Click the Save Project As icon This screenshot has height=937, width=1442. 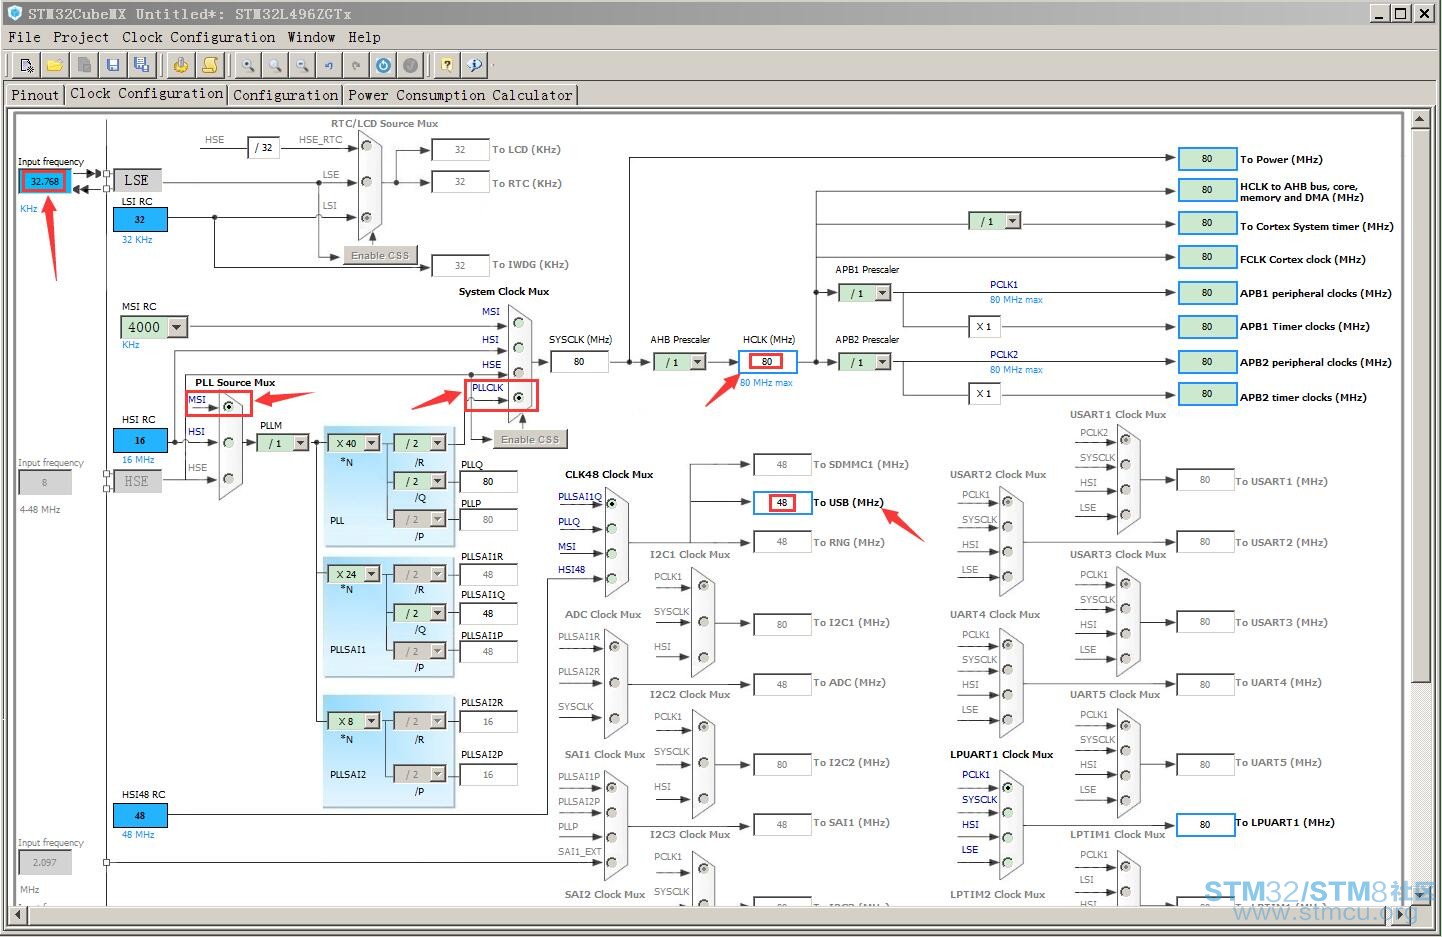pyautogui.click(x=142, y=66)
